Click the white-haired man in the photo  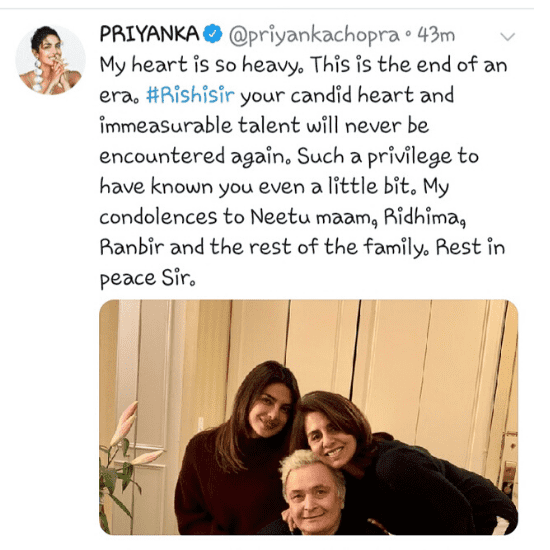click(311, 494)
